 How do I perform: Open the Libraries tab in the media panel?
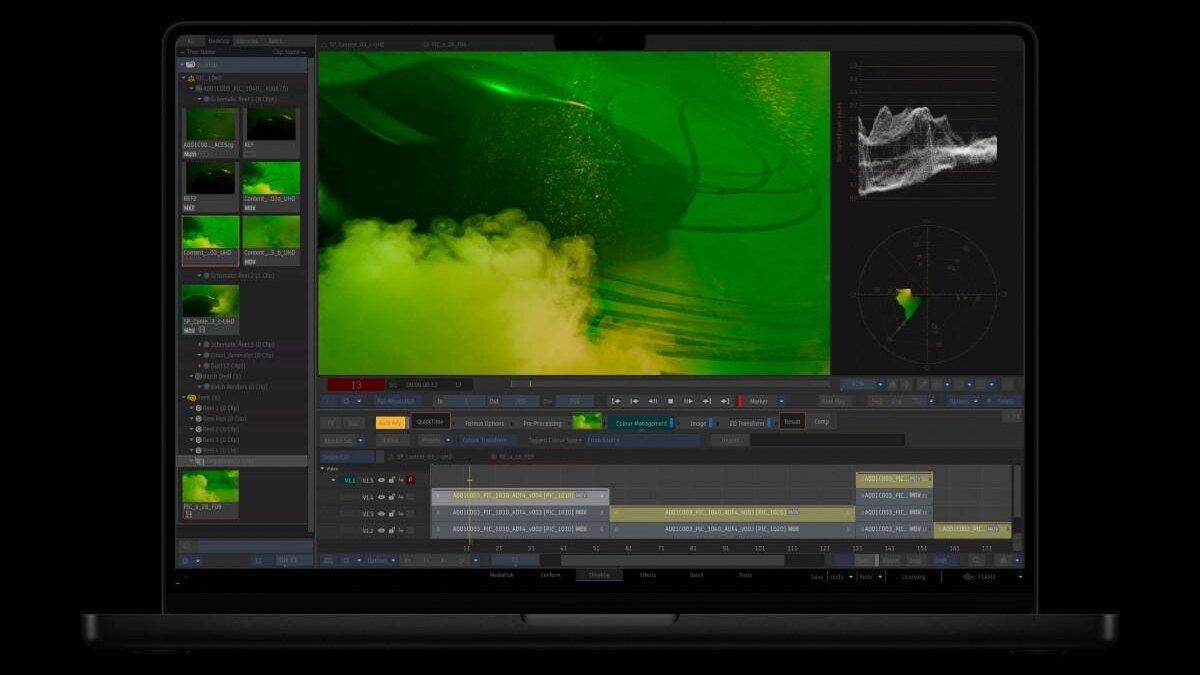[x=247, y=40]
